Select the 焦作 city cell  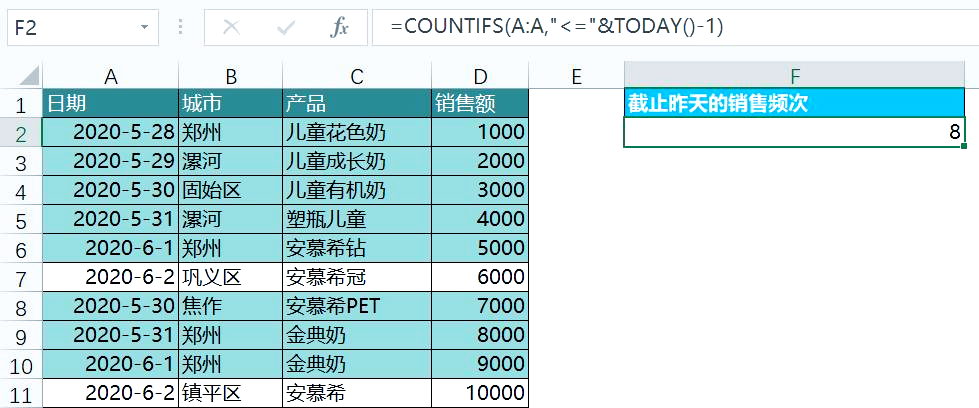point(231,307)
